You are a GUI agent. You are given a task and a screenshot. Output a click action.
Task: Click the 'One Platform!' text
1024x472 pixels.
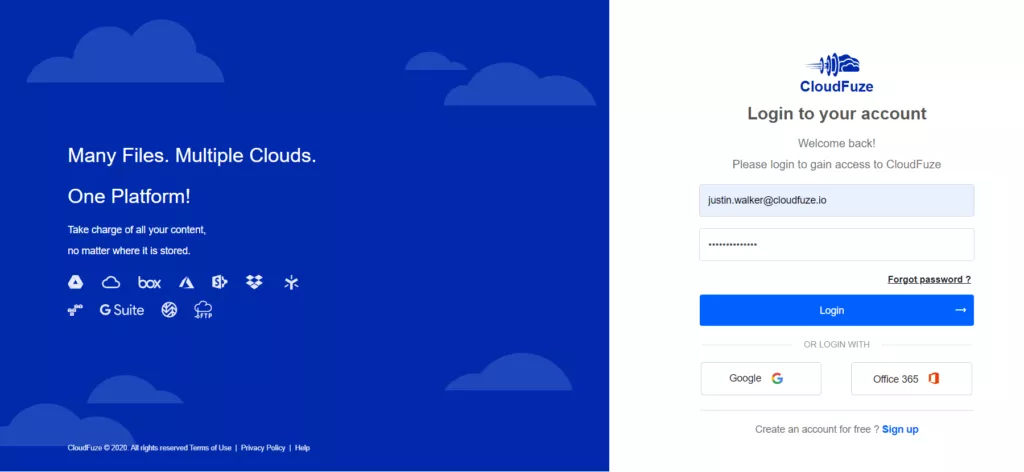(x=129, y=197)
